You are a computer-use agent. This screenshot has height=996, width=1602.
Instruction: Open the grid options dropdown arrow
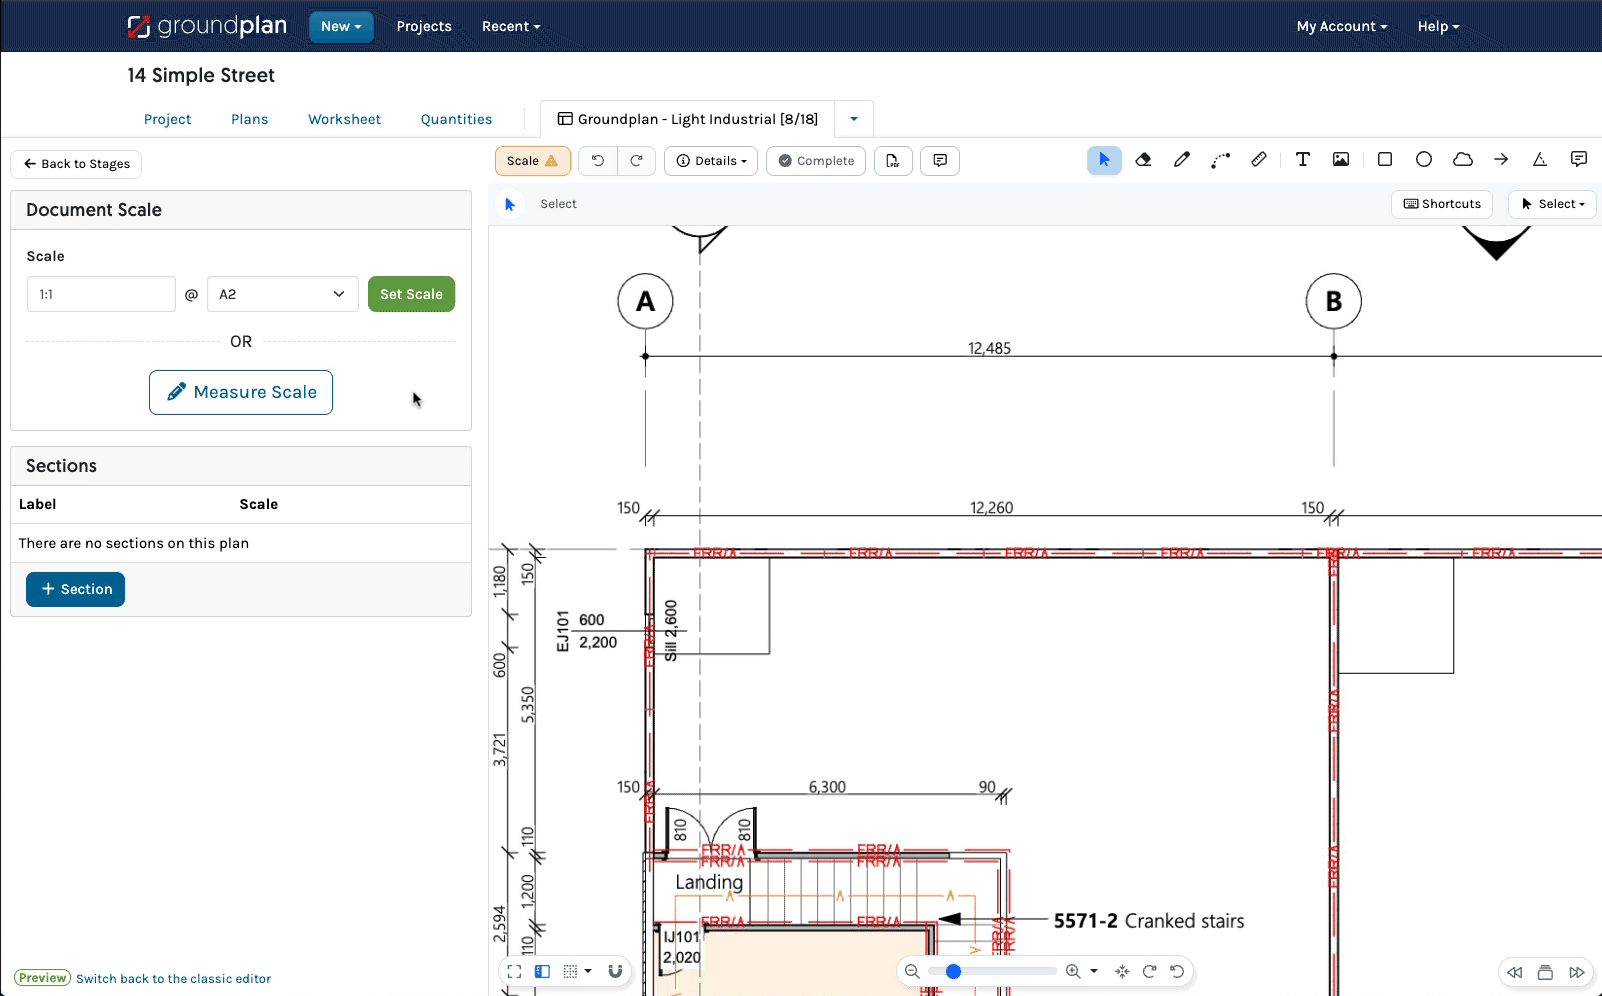point(588,971)
